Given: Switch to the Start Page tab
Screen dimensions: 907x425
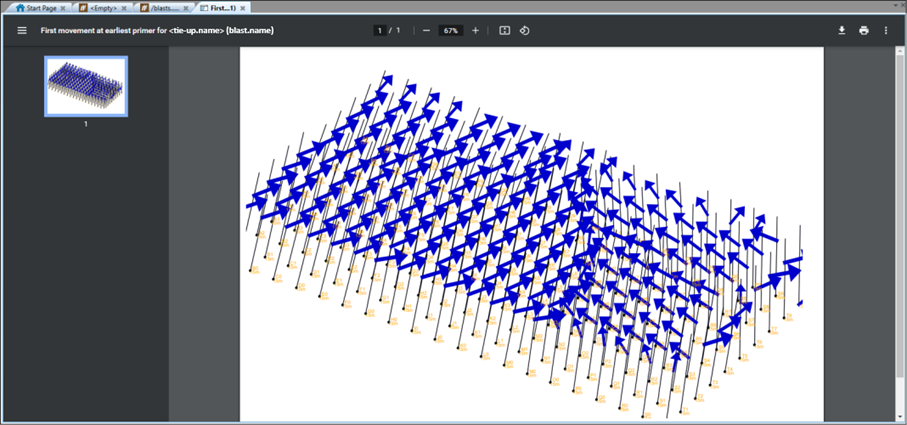Looking at the screenshot, I should (x=40, y=9).
